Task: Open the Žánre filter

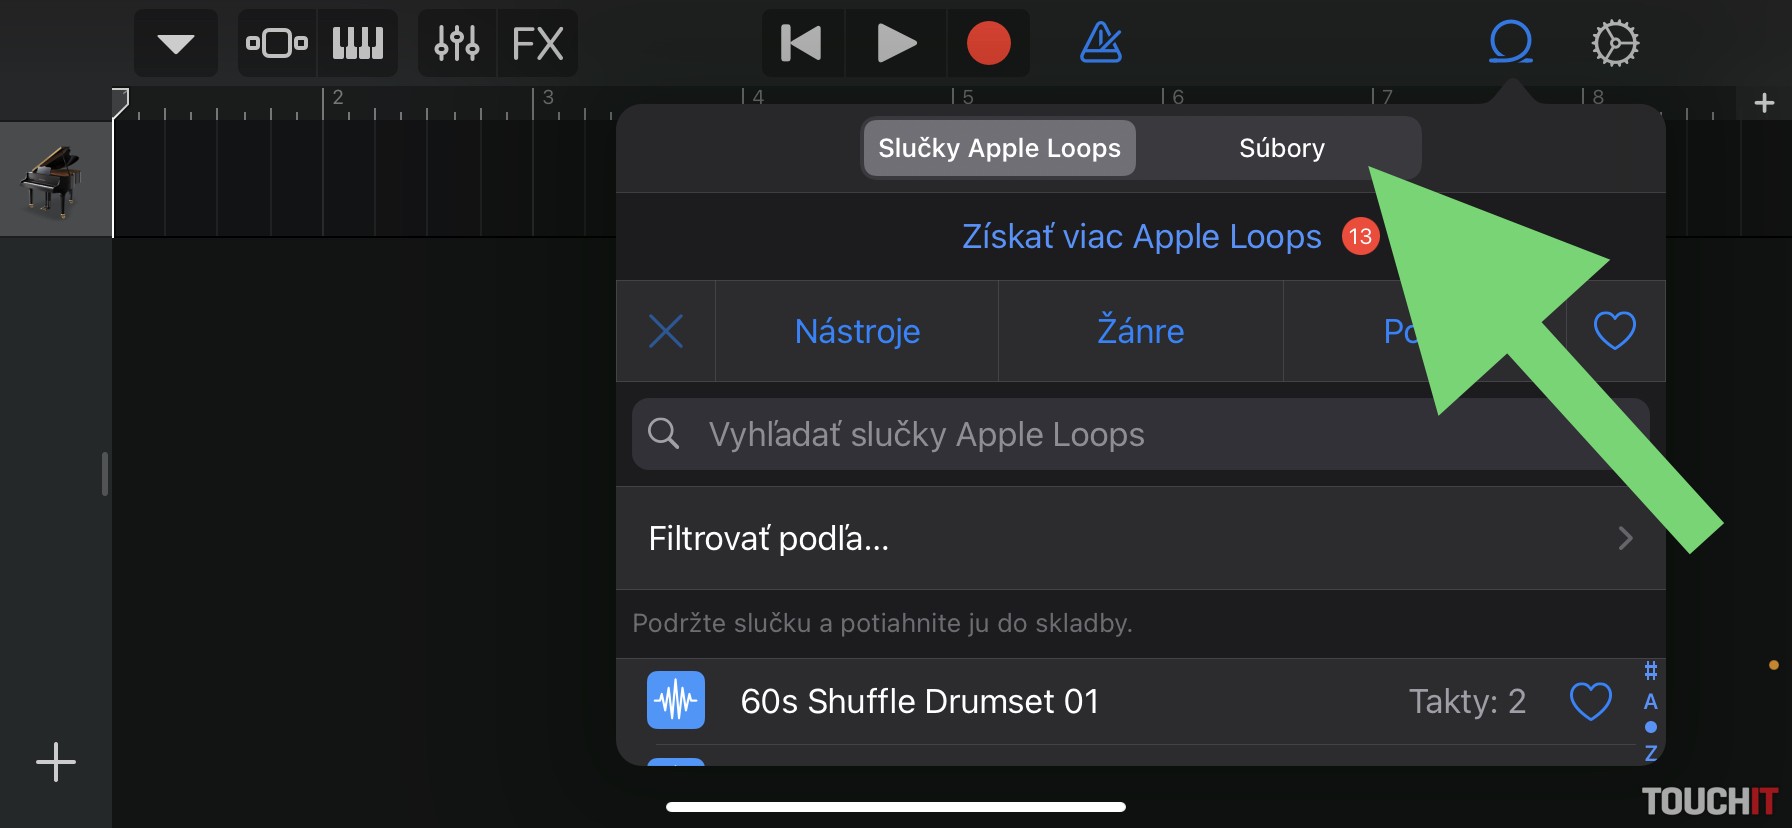Action: tap(1140, 331)
